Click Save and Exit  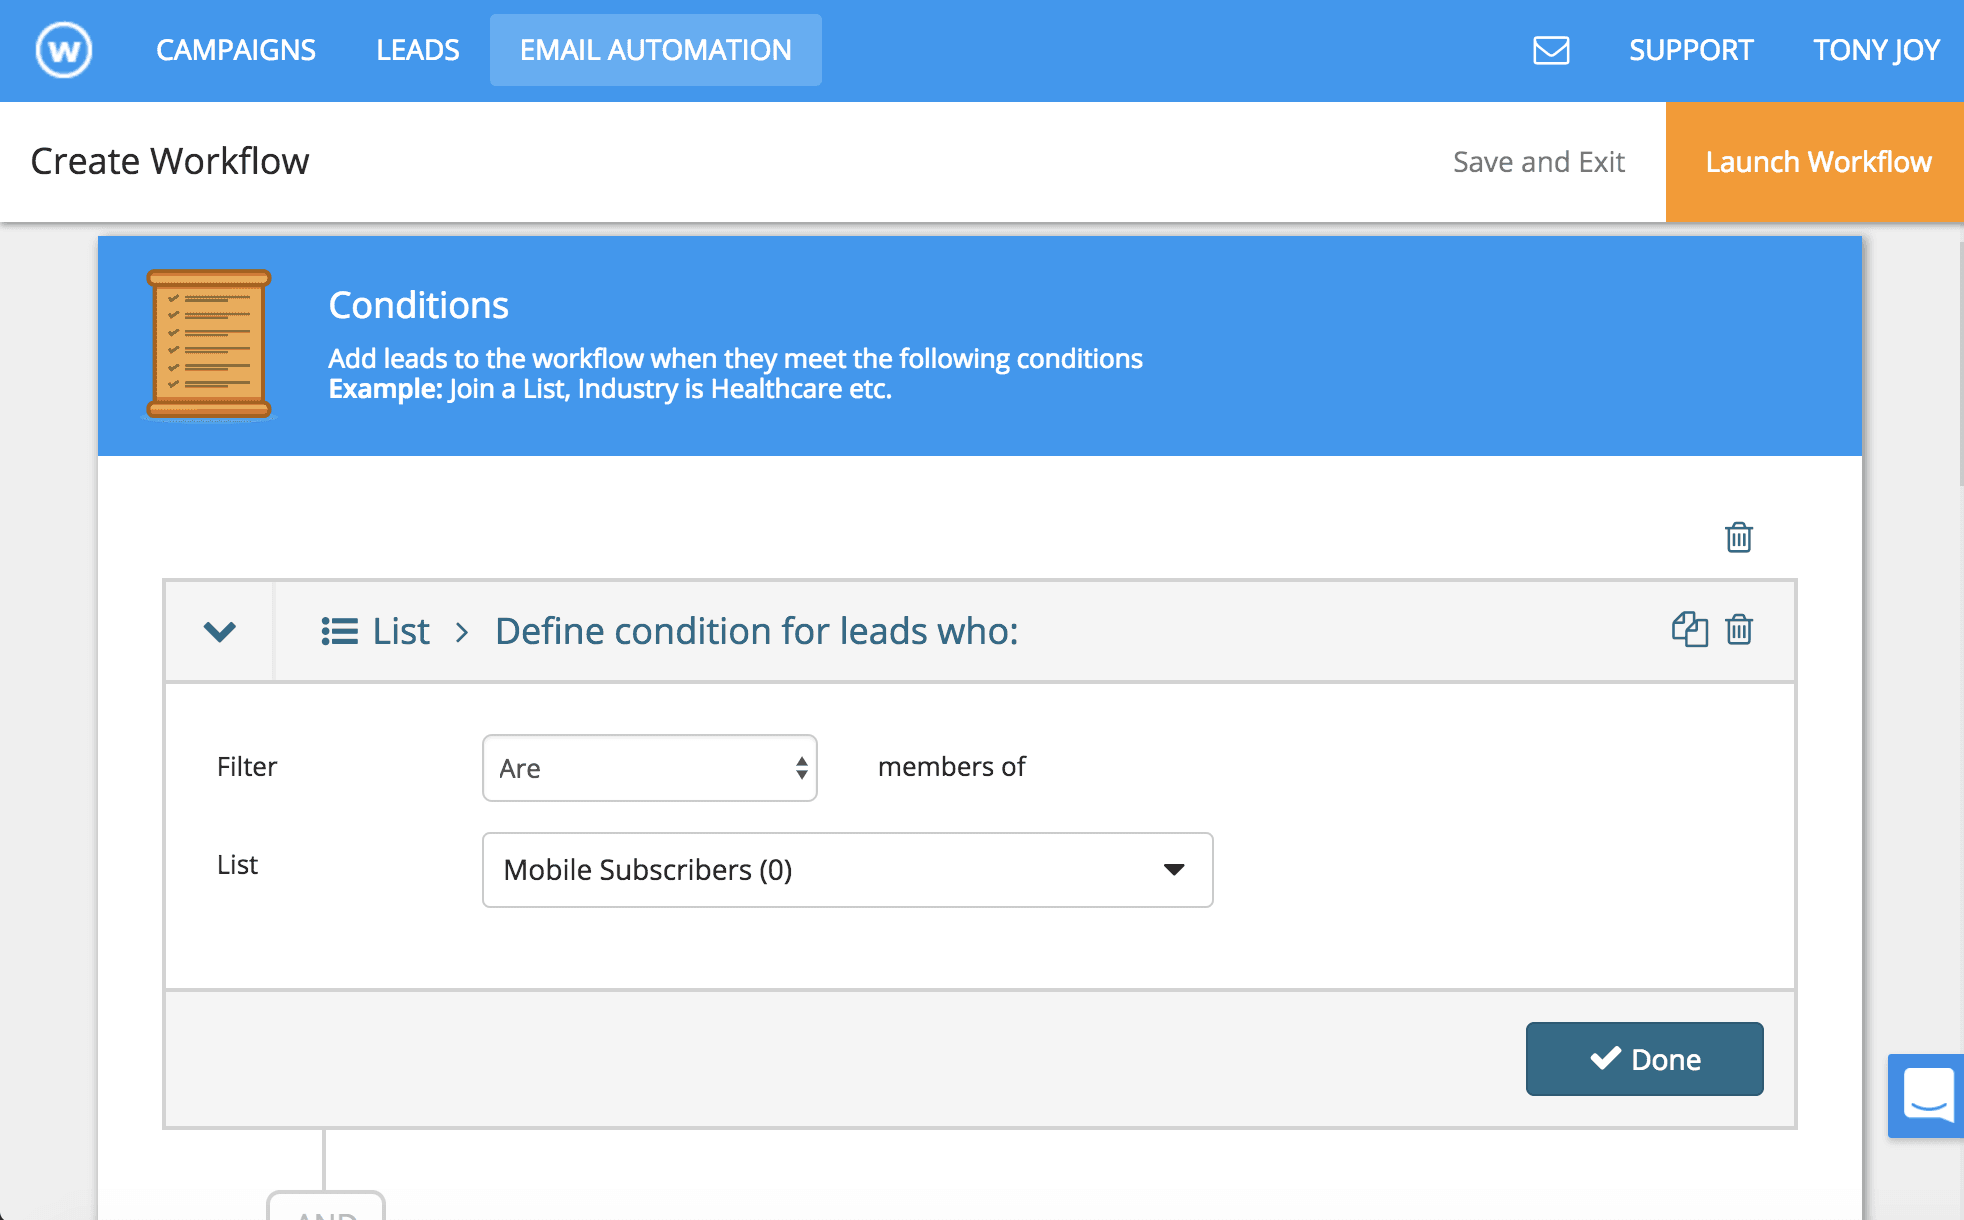pyautogui.click(x=1538, y=162)
